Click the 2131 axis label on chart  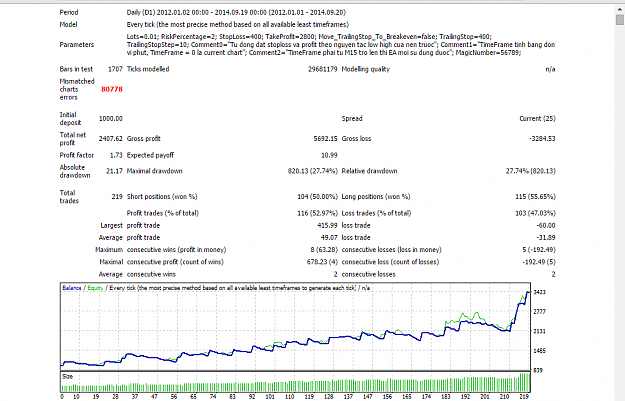[539, 331]
